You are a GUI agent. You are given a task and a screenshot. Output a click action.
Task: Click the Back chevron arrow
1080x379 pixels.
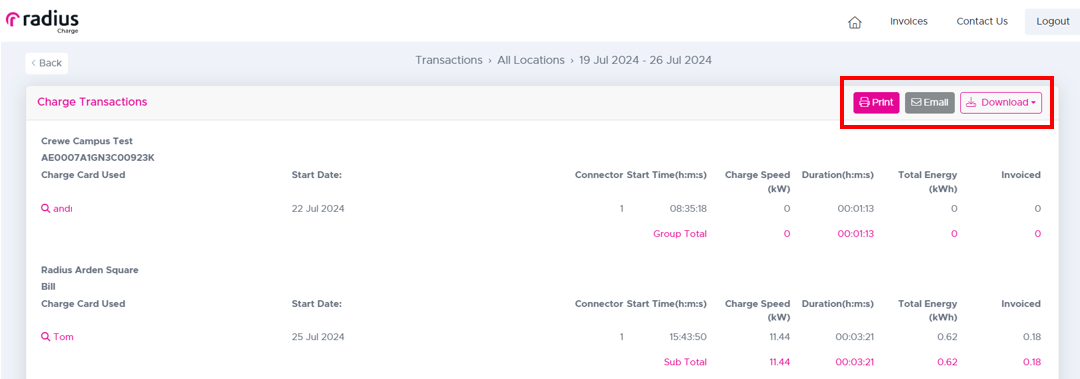pos(33,63)
